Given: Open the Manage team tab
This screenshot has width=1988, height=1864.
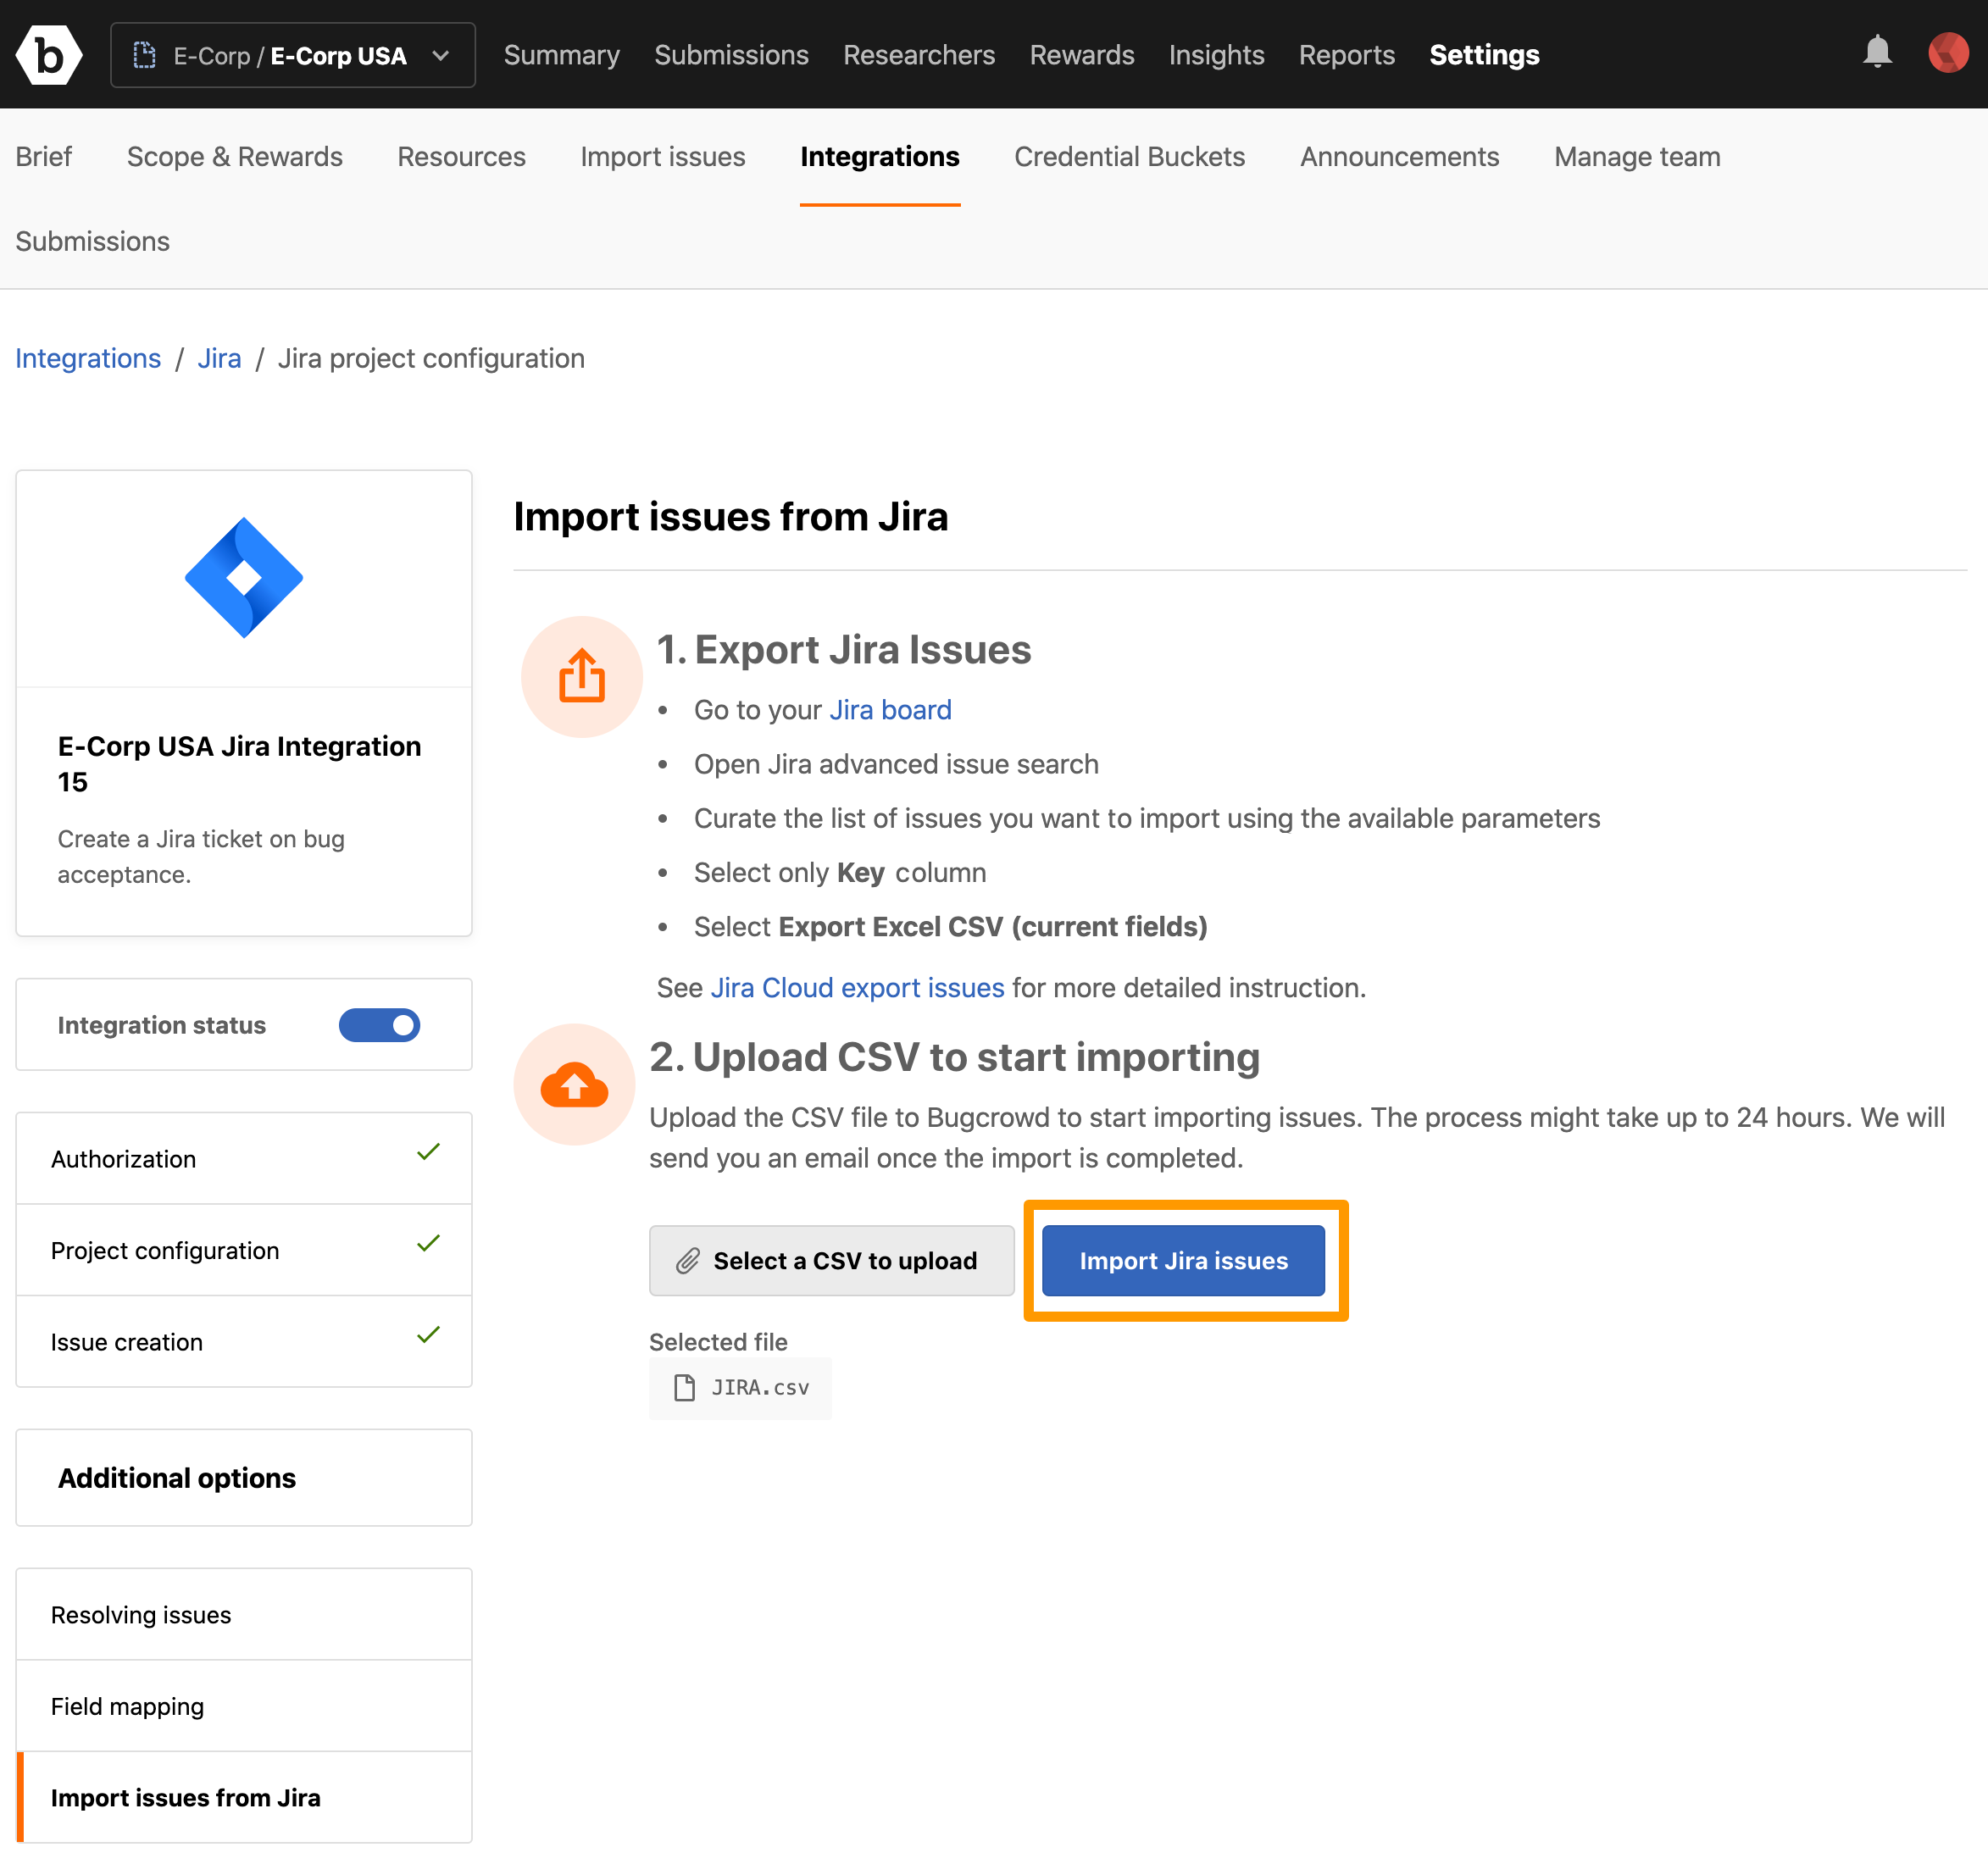Looking at the screenshot, I should (x=1637, y=157).
